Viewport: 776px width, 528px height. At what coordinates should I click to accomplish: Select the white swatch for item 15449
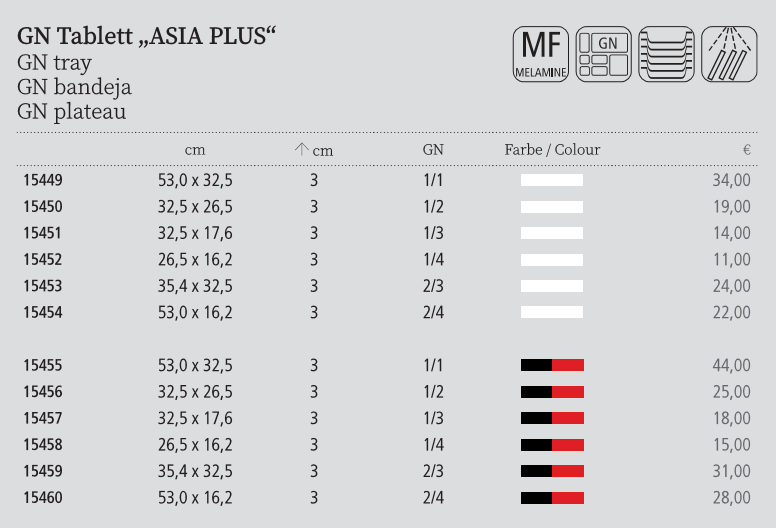coord(552,181)
